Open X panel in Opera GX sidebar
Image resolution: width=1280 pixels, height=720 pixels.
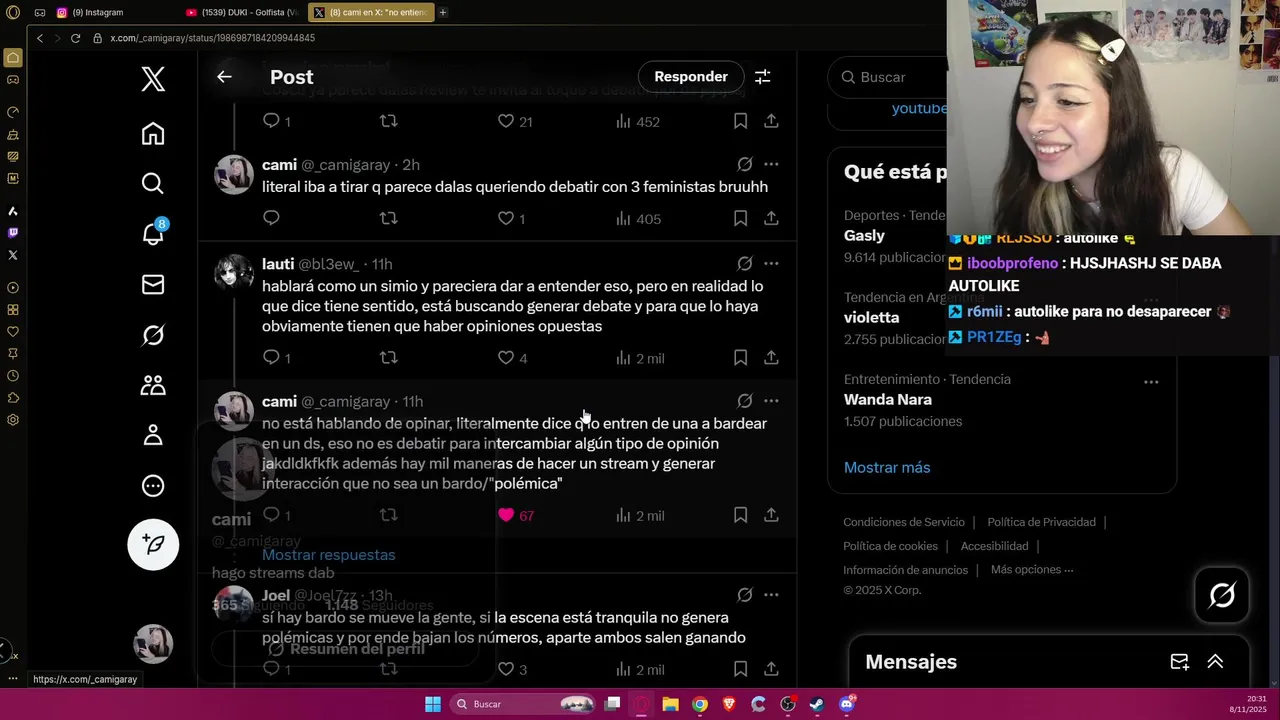12,255
